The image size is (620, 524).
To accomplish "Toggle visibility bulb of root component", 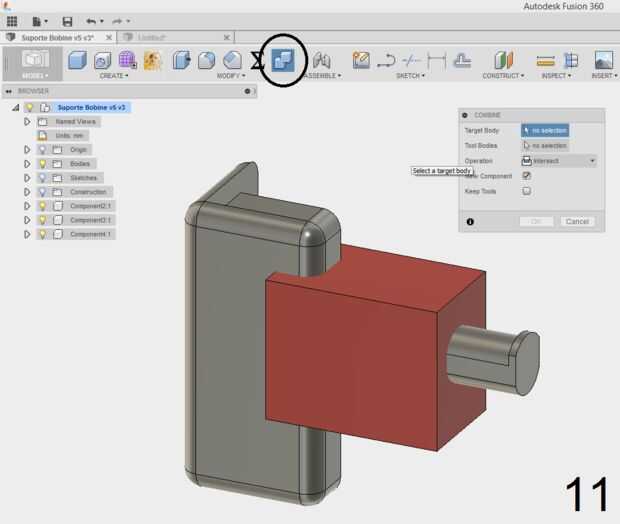I will pyautogui.click(x=29, y=108).
